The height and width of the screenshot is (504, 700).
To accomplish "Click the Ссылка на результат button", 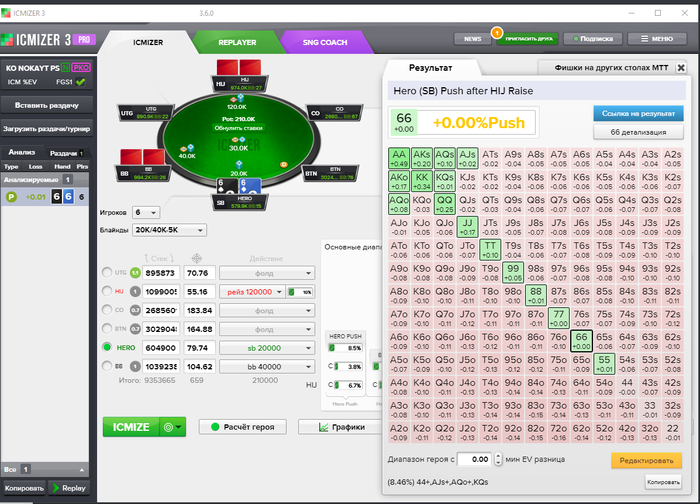I will [x=638, y=113].
